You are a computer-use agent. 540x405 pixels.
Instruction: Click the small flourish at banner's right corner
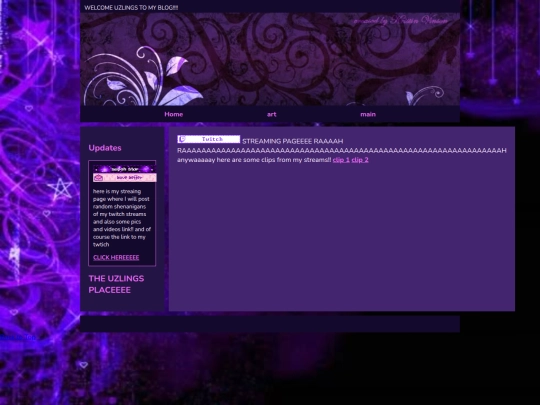click(x=424, y=95)
